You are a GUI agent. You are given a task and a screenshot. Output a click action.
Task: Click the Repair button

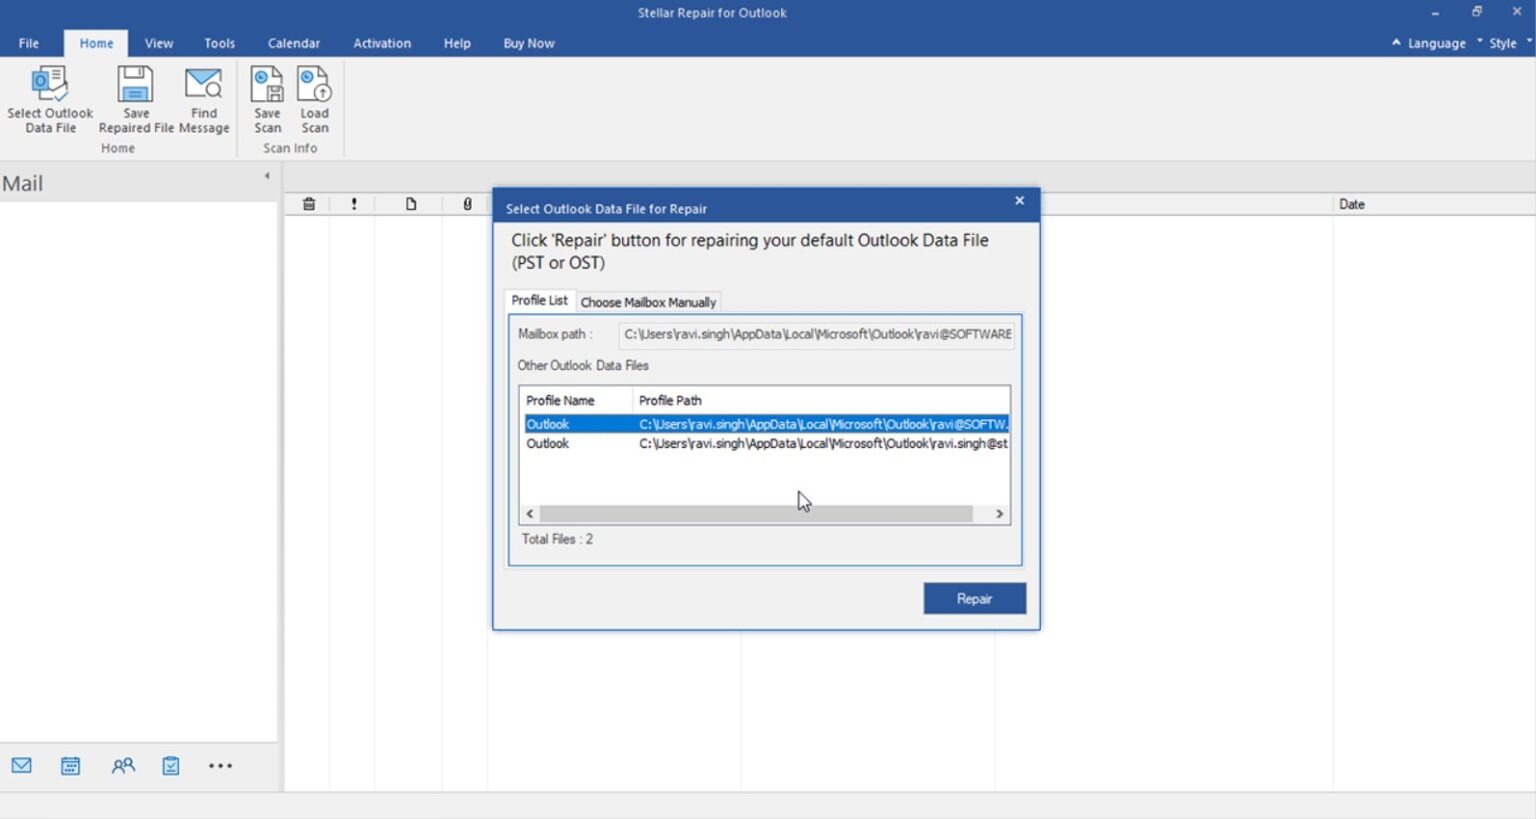[x=974, y=598]
